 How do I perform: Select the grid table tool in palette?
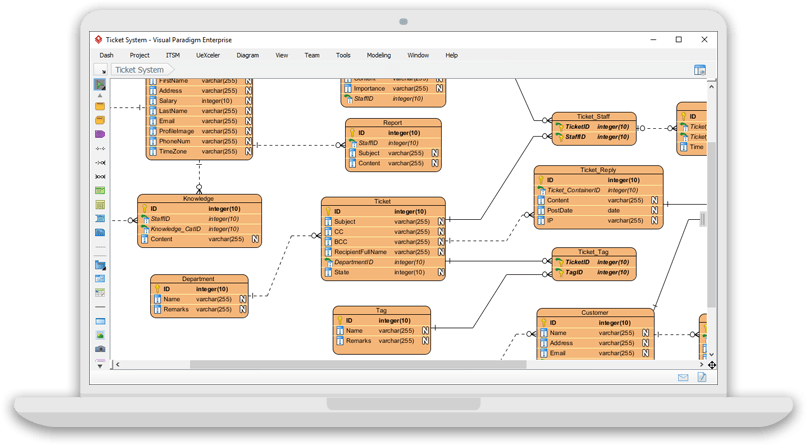(x=100, y=293)
